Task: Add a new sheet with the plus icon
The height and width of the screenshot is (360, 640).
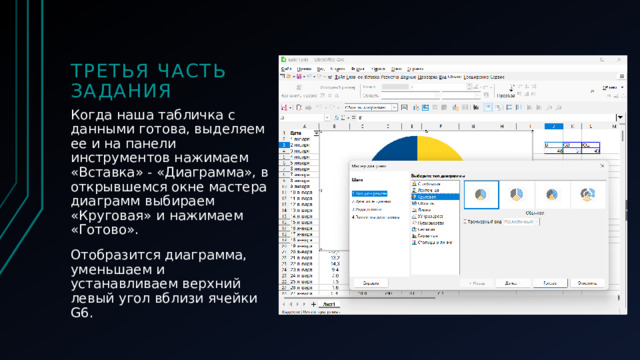Action: pyautogui.click(x=313, y=304)
